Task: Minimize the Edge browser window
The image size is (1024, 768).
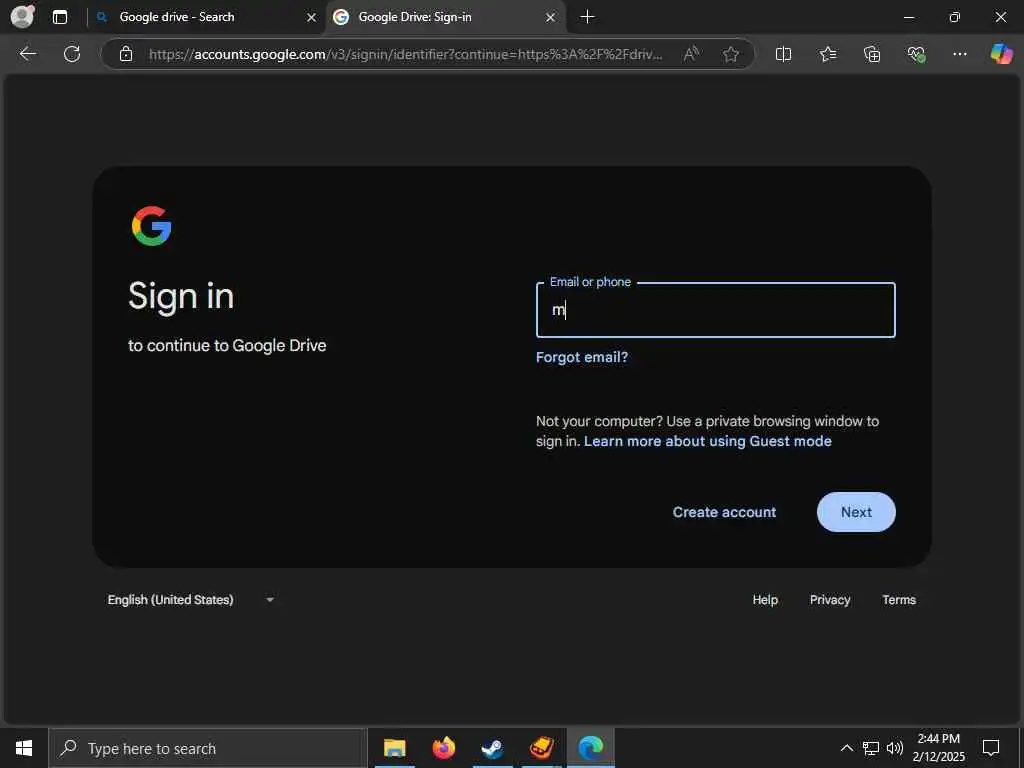Action: (909, 17)
